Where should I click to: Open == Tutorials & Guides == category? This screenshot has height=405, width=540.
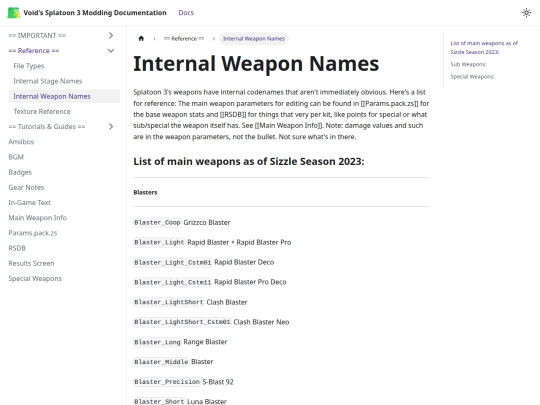pos(47,127)
